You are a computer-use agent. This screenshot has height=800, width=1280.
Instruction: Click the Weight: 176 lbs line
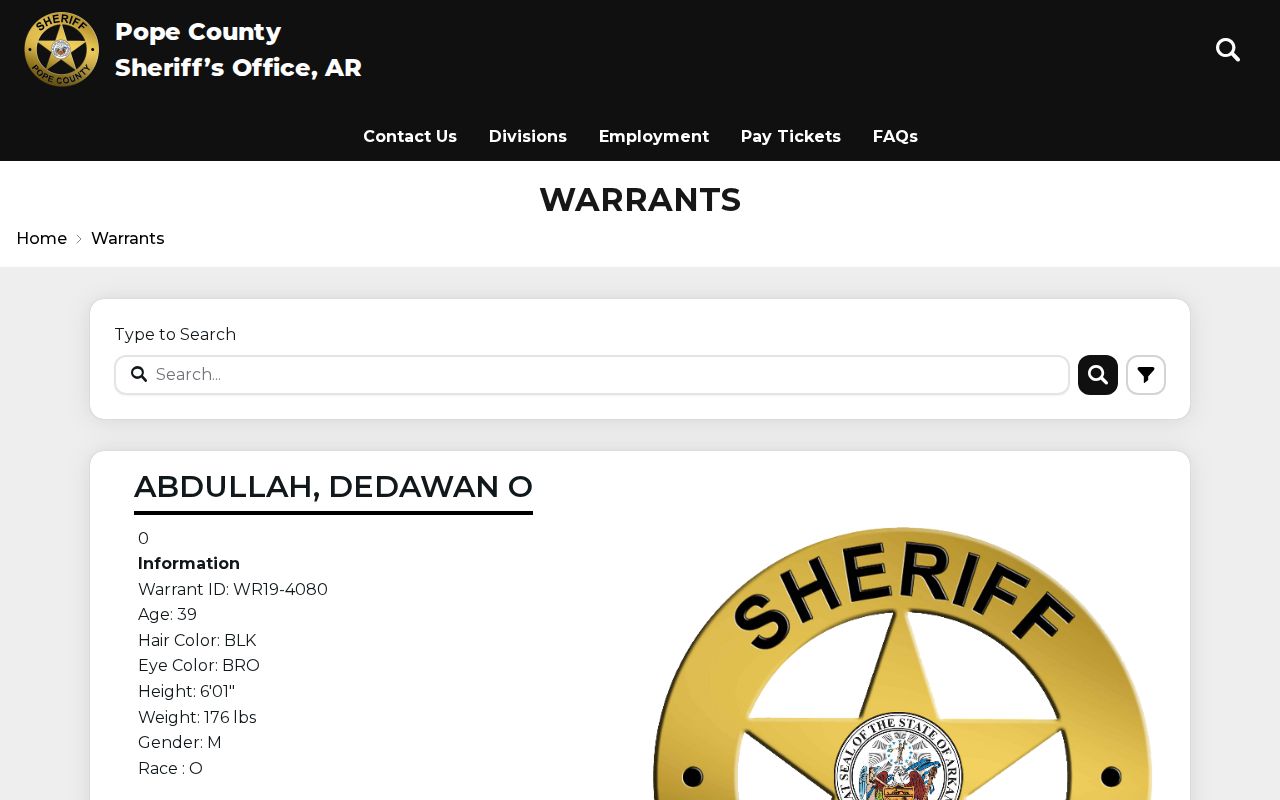click(197, 717)
